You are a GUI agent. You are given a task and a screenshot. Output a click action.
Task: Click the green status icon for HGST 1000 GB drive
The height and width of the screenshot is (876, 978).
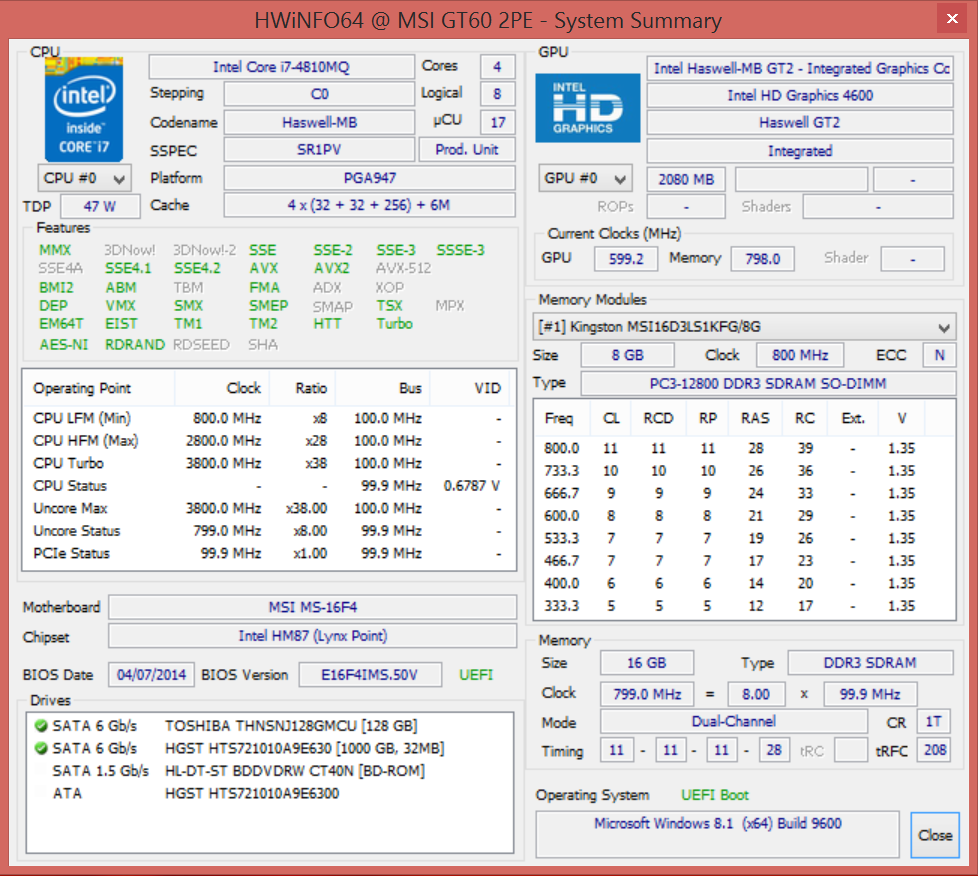pos(41,748)
